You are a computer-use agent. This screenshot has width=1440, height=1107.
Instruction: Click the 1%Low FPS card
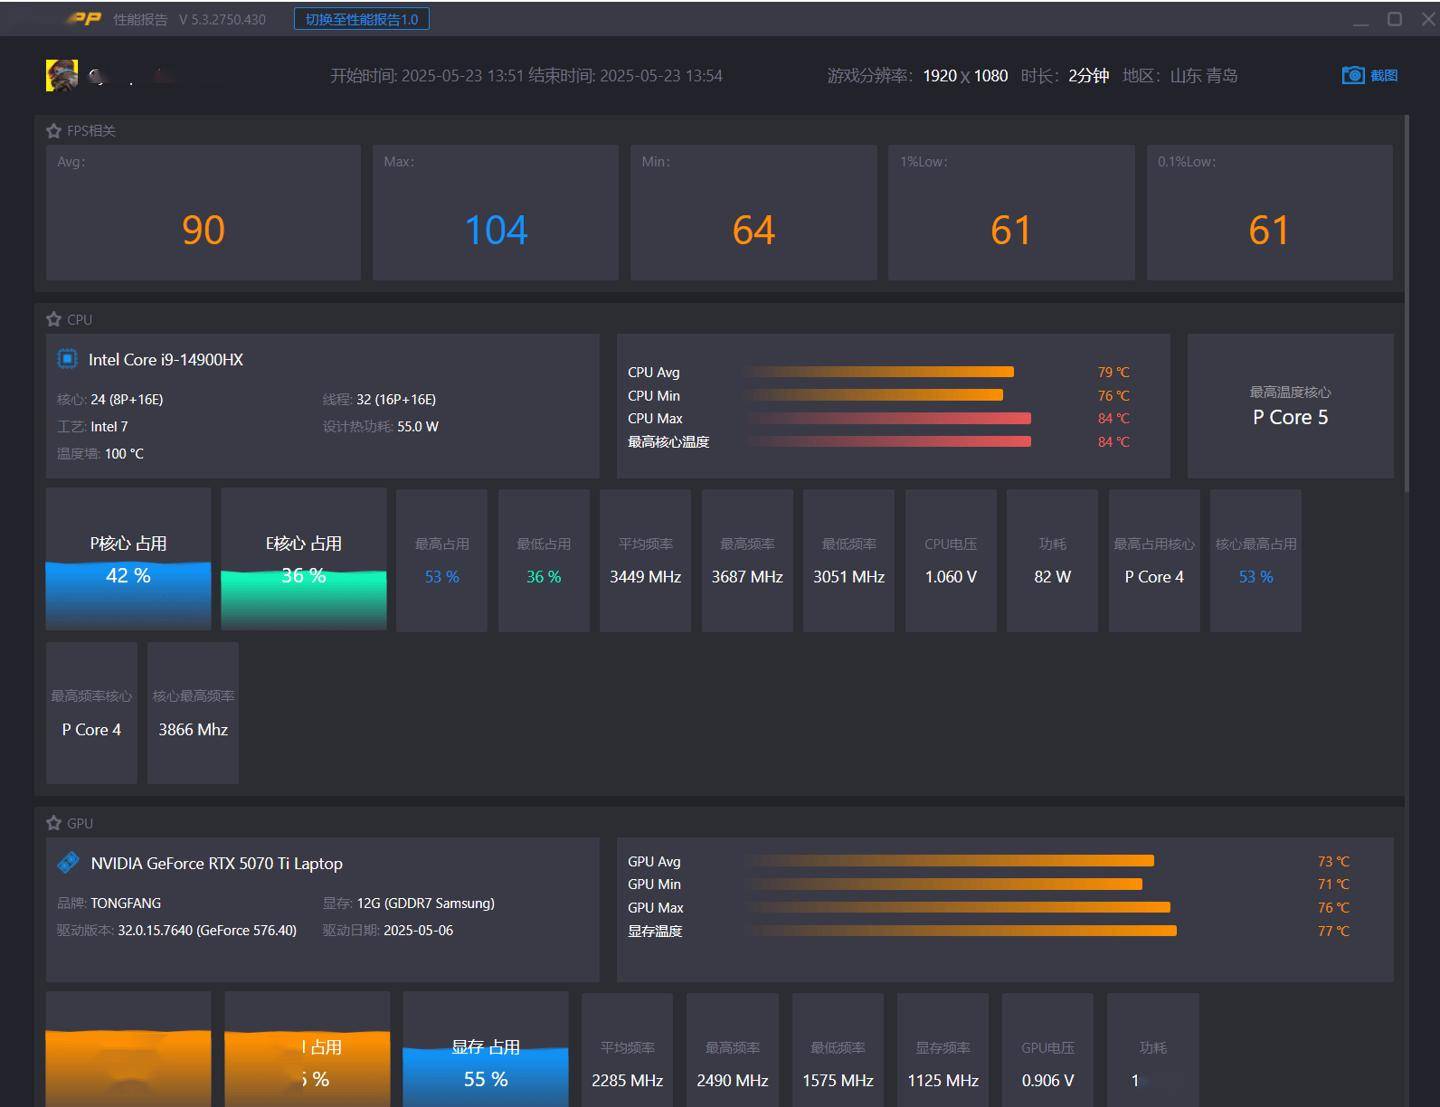(1011, 213)
